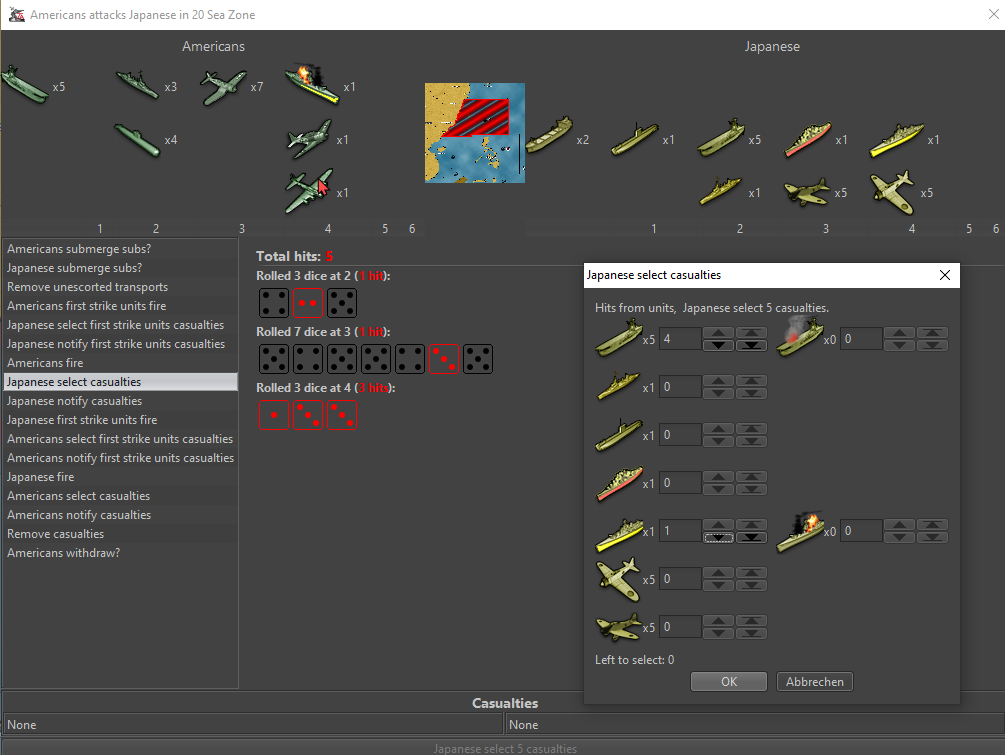This screenshot has width=1005, height=755.
Task: Confirm casualties with OK button
Action: (729, 682)
